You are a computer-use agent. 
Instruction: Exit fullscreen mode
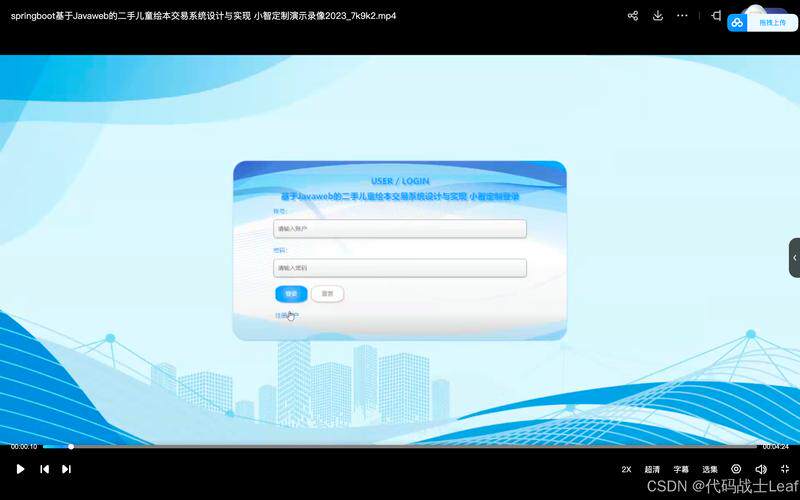[x=785, y=469]
